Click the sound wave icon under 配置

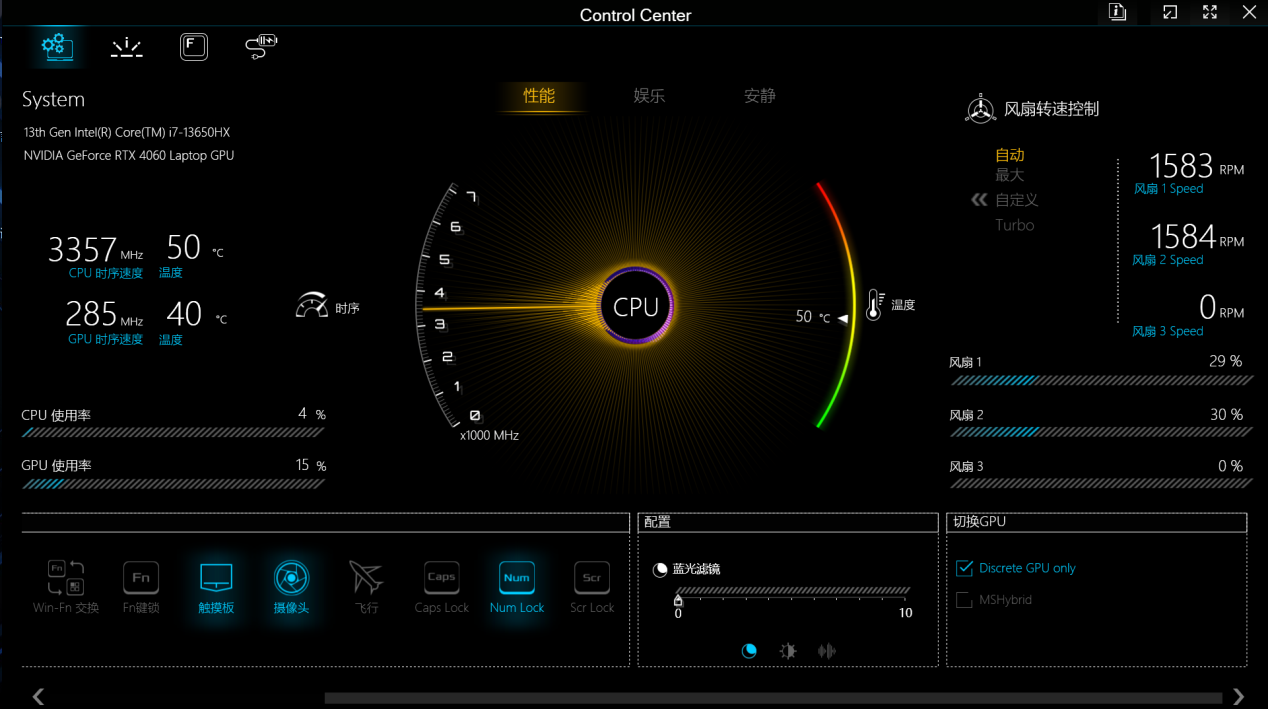(826, 651)
